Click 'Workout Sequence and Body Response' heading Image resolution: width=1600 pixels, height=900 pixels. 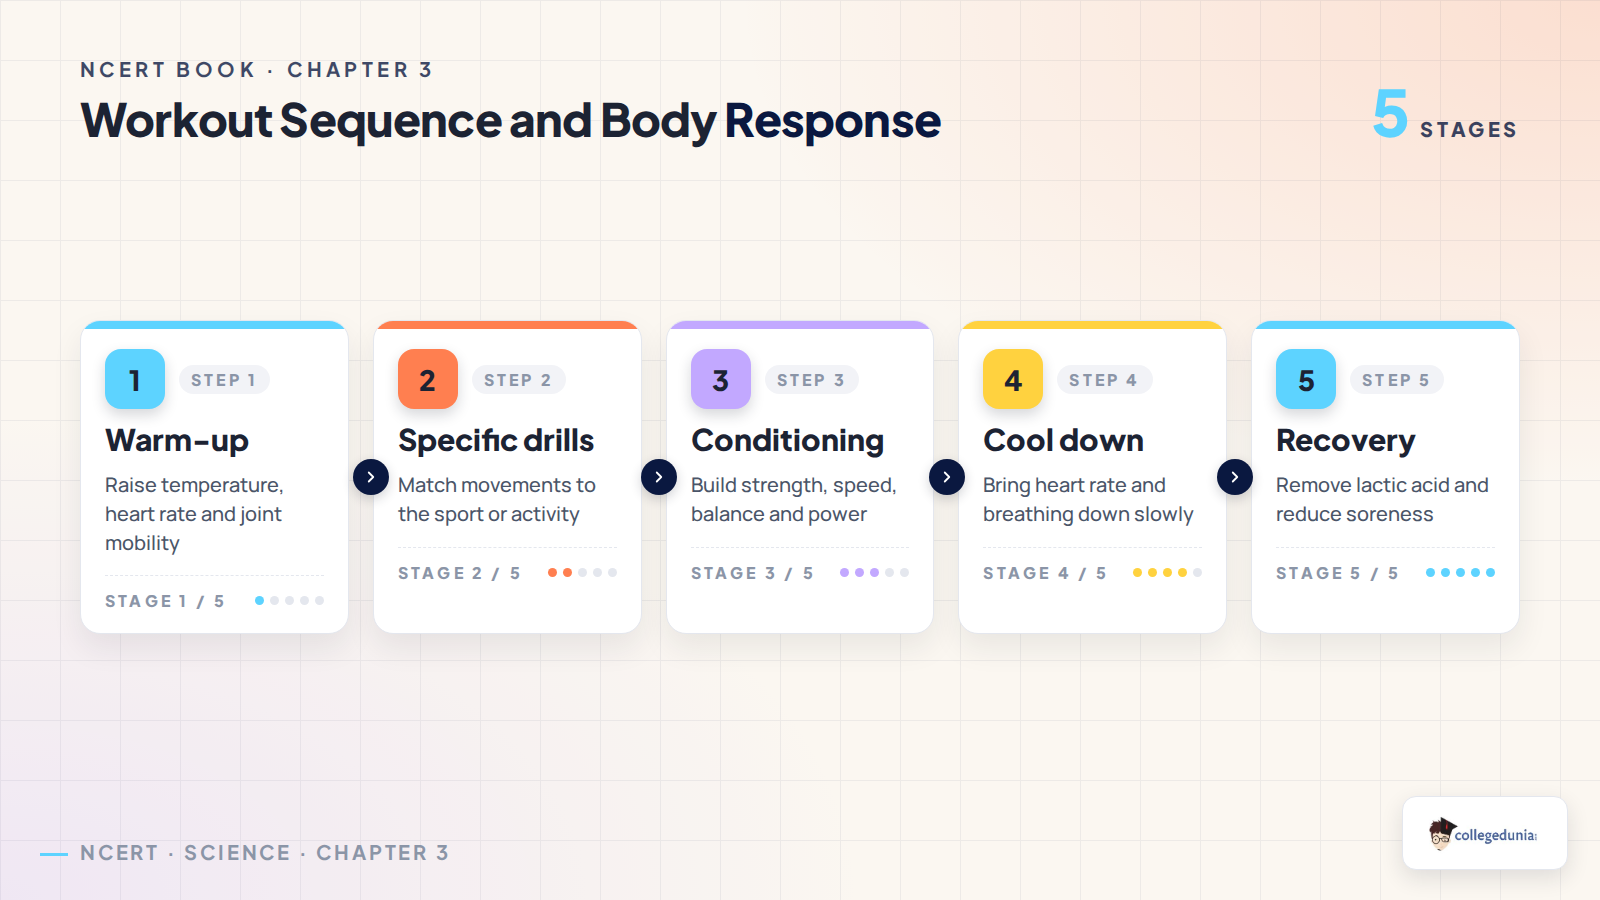(511, 121)
